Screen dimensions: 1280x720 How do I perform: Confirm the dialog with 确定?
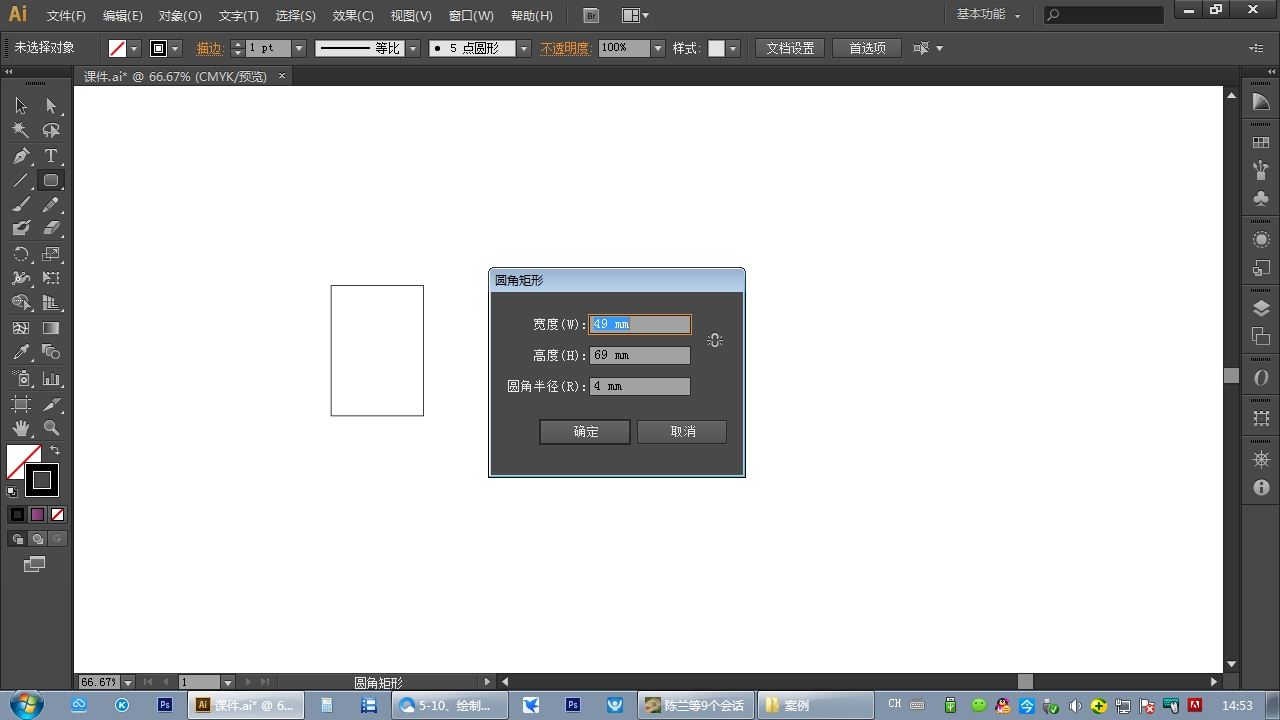click(x=585, y=432)
